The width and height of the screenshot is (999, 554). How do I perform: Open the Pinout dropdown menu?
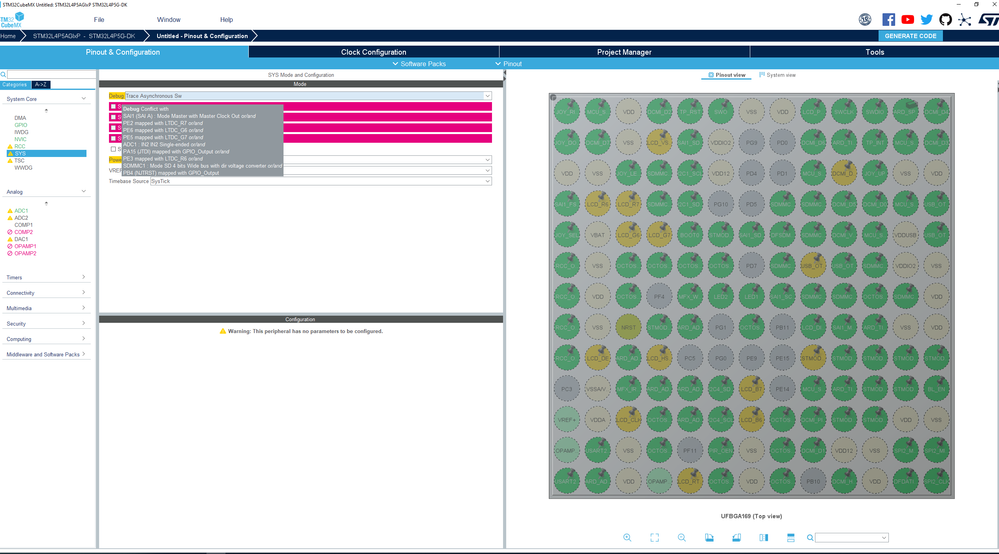[508, 64]
